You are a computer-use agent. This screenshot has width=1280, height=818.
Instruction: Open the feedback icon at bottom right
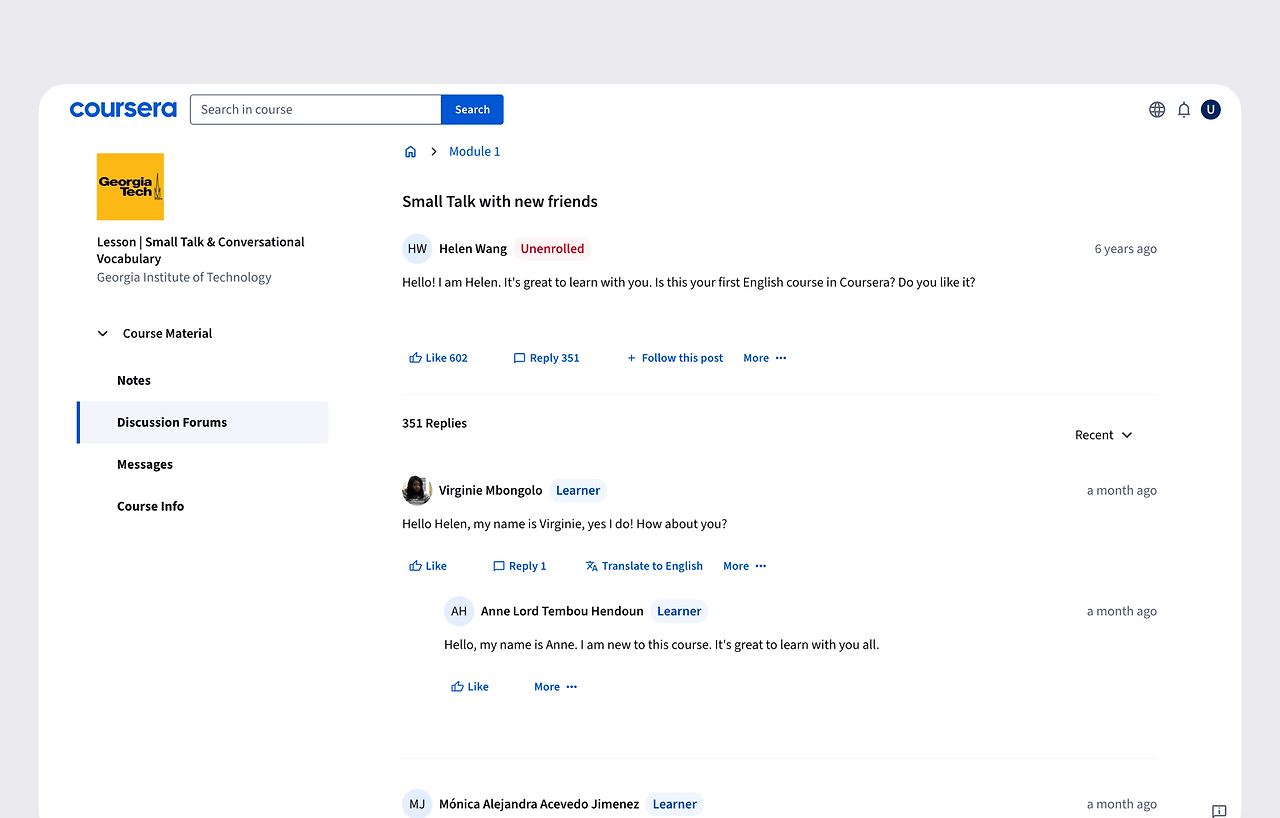(x=1219, y=810)
